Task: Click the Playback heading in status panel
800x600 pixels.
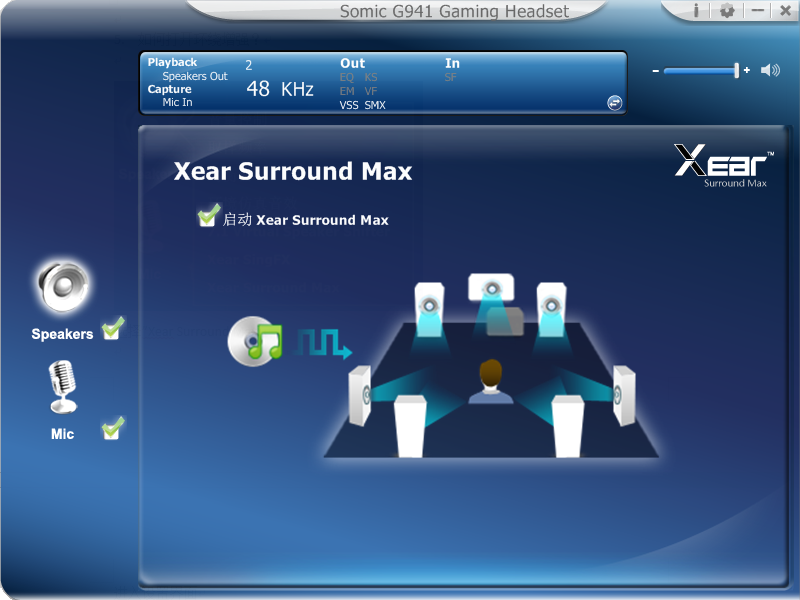Action: click(172, 62)
